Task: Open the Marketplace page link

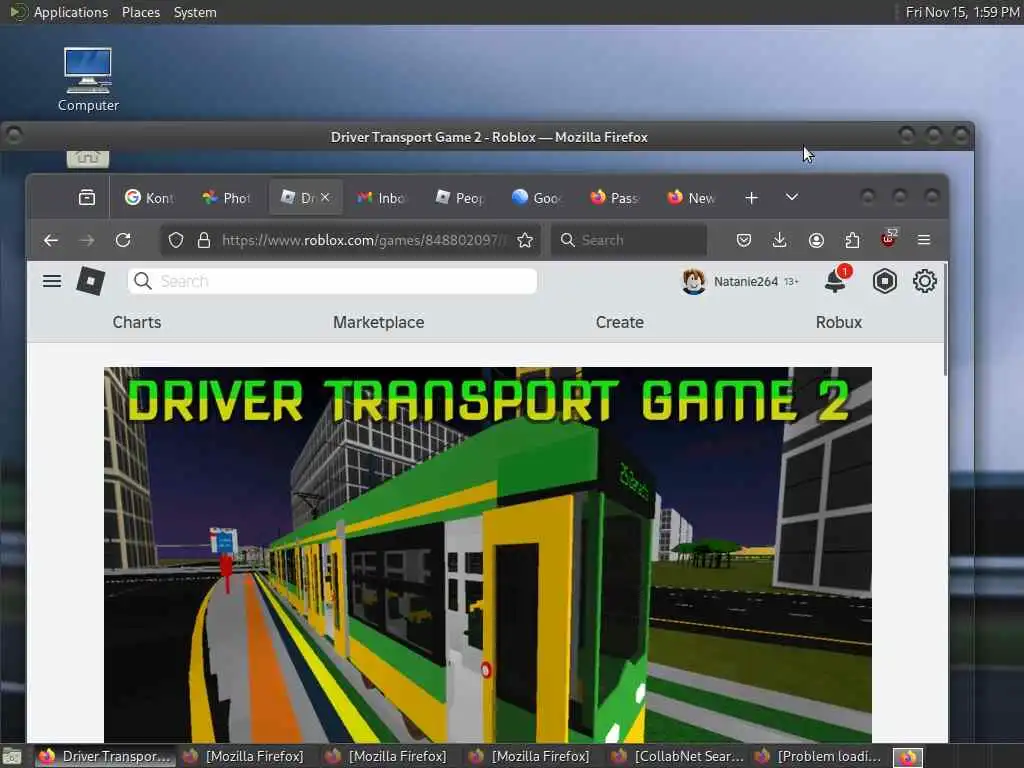Action: pyautogui.click(x=379, y=323)
